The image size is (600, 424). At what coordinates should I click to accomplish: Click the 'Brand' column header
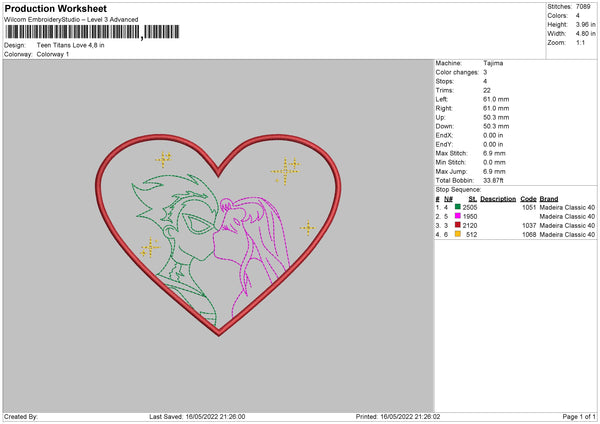coord(549,199)
